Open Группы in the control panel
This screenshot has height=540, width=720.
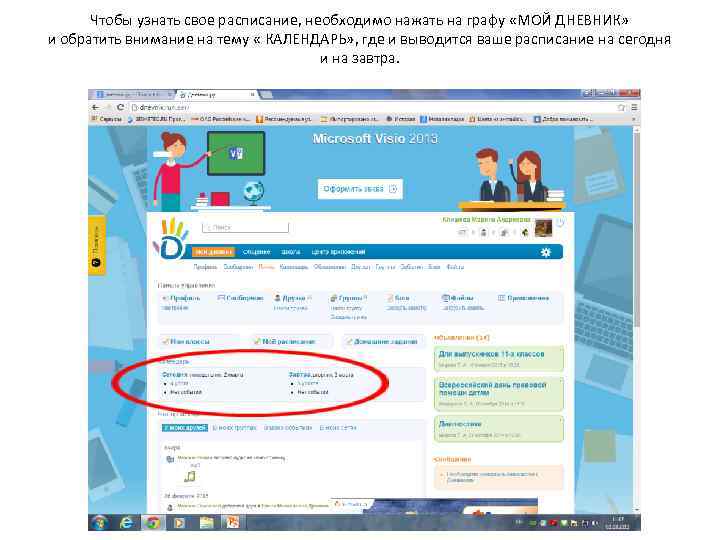[x=348, y=298]
